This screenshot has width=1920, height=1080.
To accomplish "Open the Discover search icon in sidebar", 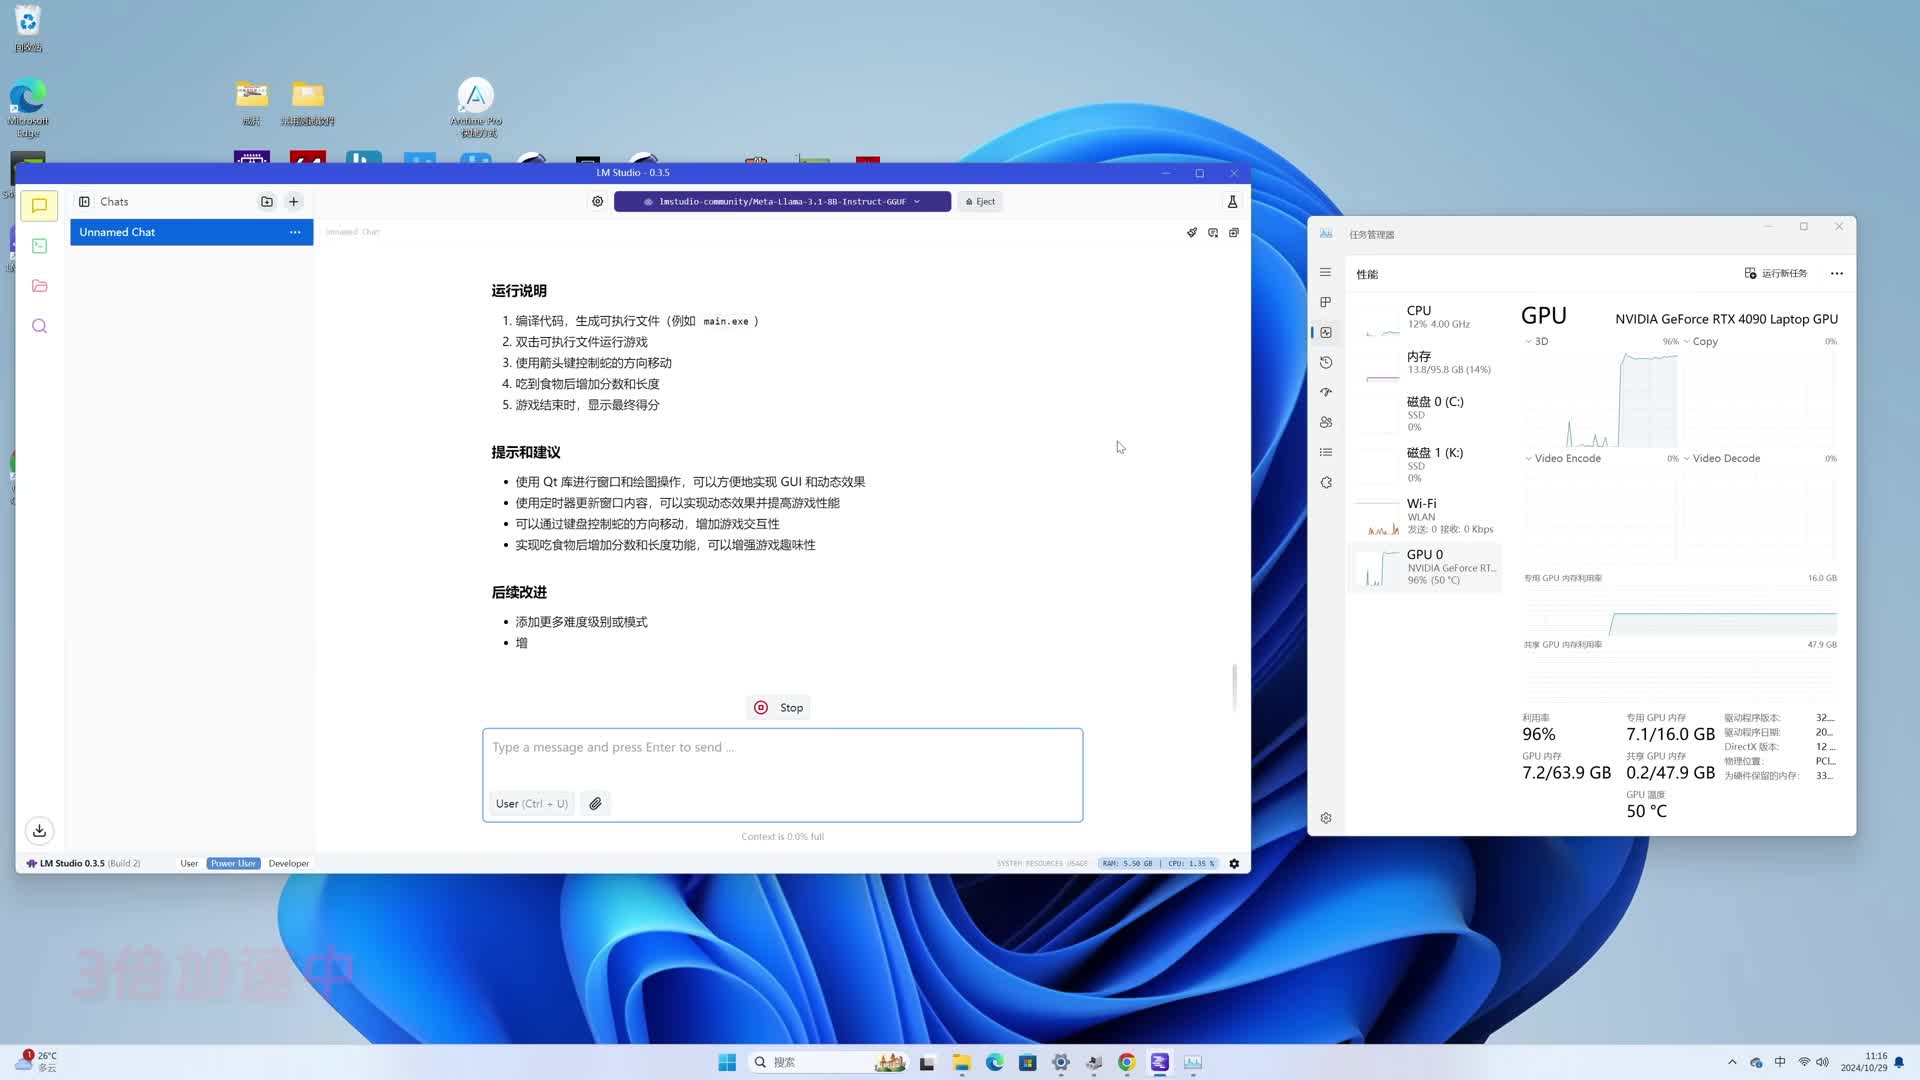I will [39, 326].
